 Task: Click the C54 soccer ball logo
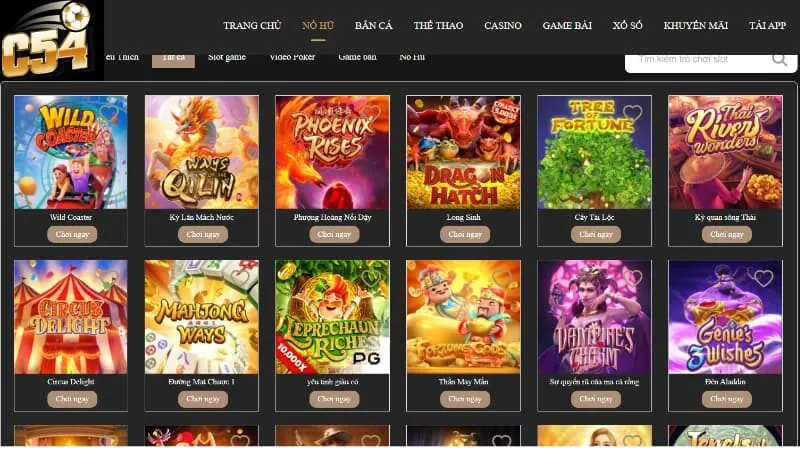50,40
